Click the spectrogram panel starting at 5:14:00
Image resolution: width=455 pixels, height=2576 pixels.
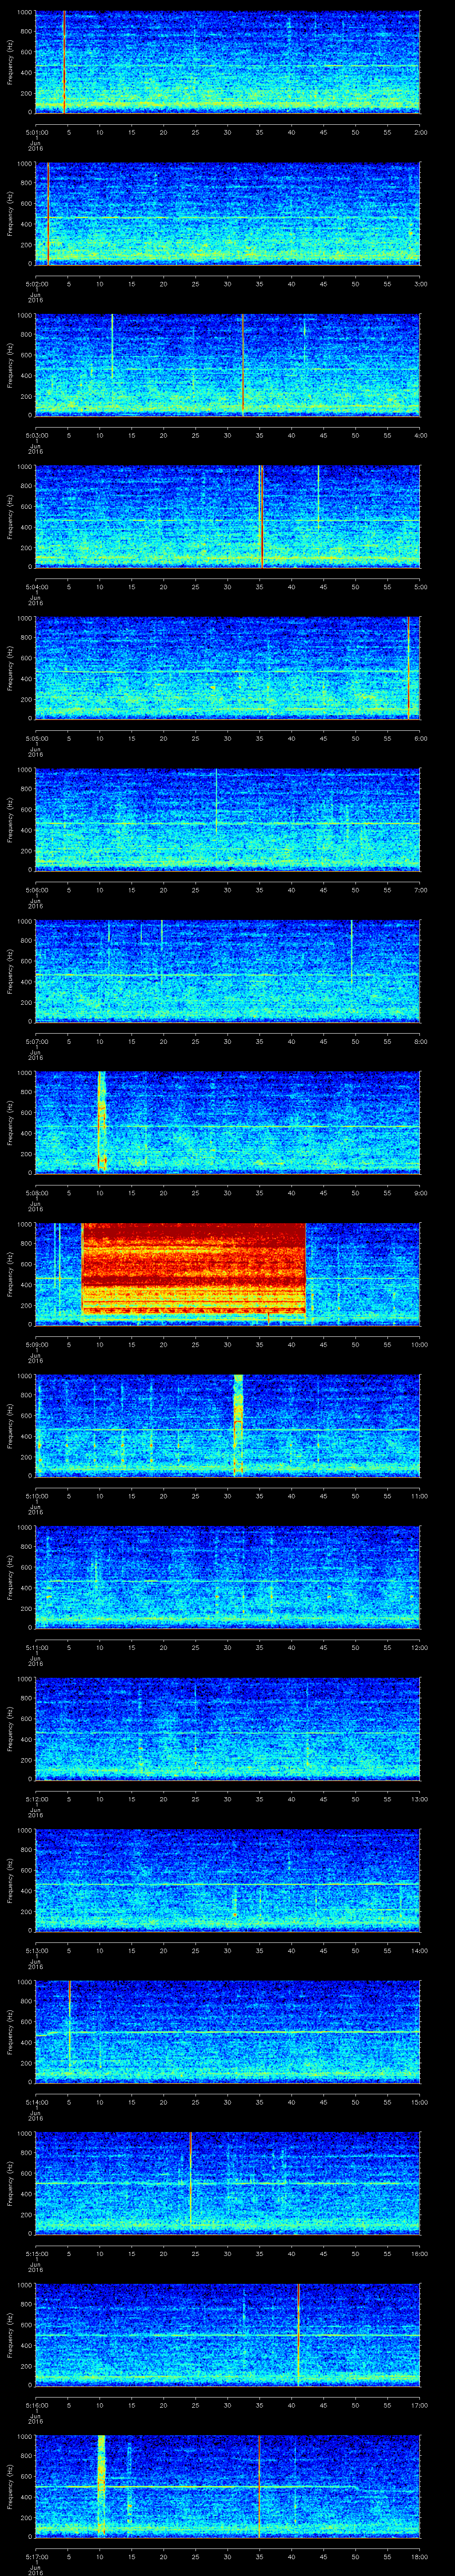(x=228, y=2032)
